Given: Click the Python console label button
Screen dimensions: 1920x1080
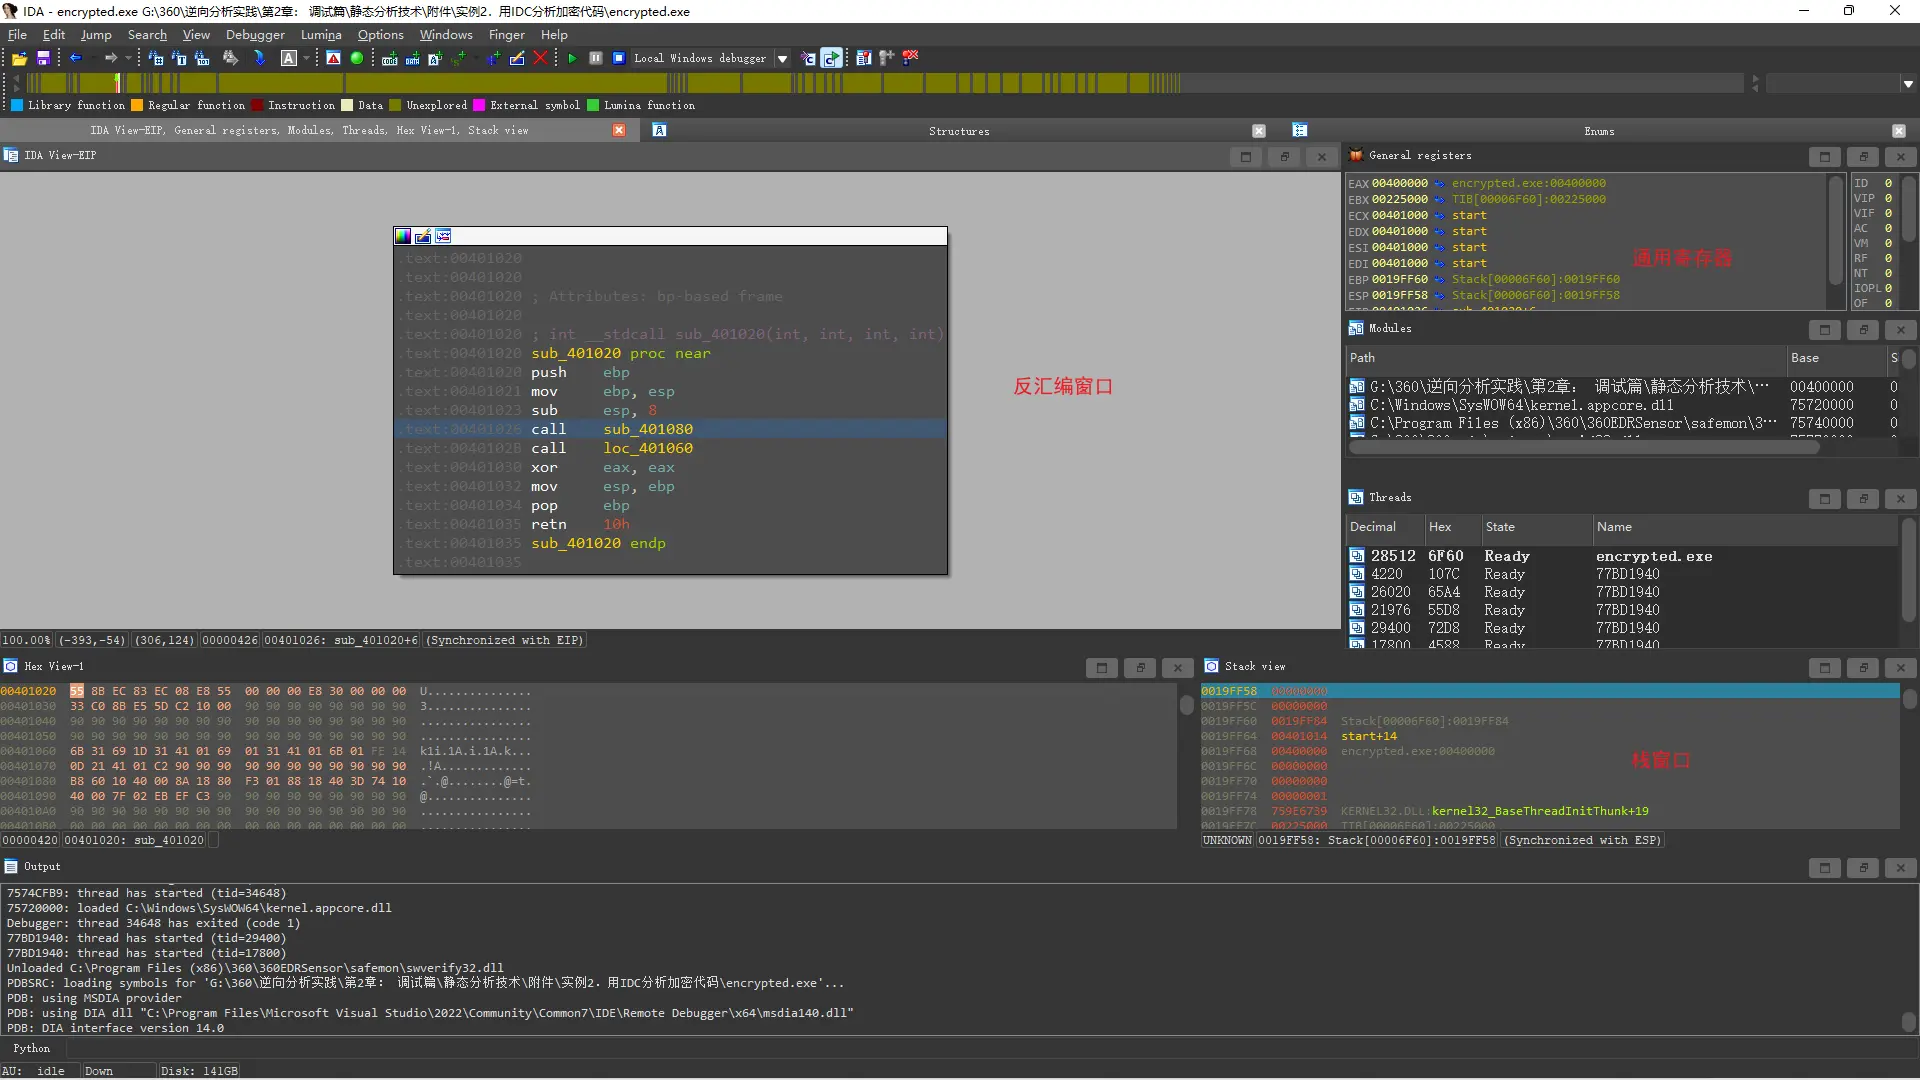Looking at the screenshot, I should 31,1048.
